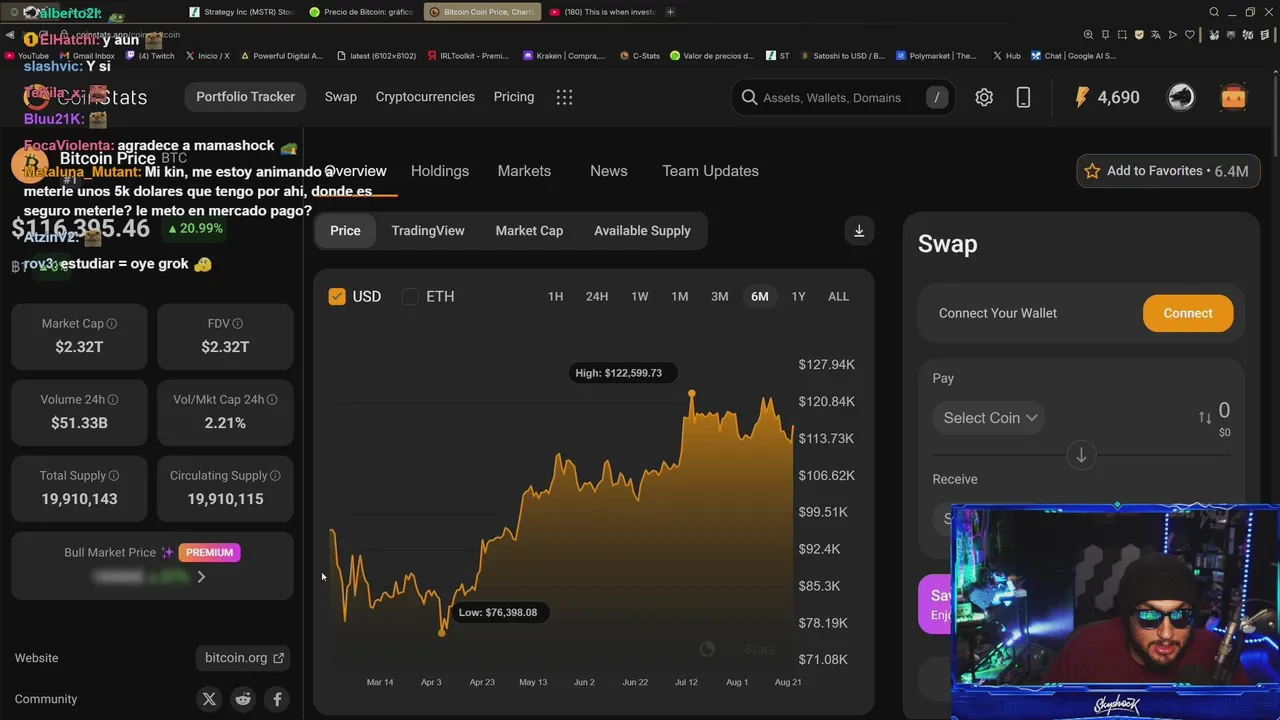Open the settings gear icon
This screenshot has height=720, width=1280.
point(984,97)
